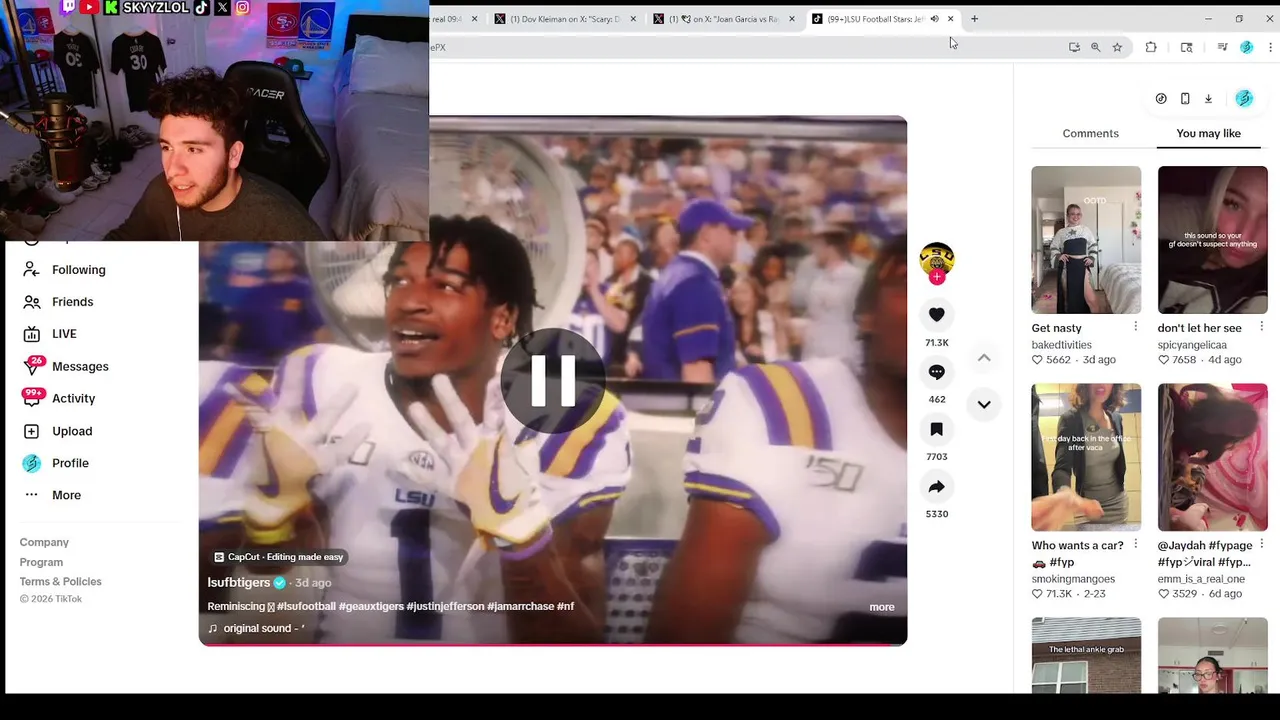This screenshot has width=1280, height=720.
Task: Open the lsufbtigers username link
Action: pyautogui.click(x=239, y=582)
